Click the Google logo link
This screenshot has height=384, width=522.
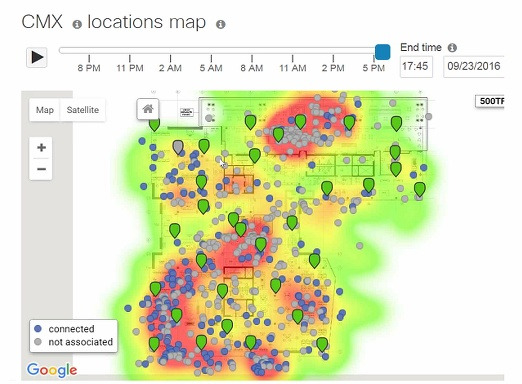[52, 370]
